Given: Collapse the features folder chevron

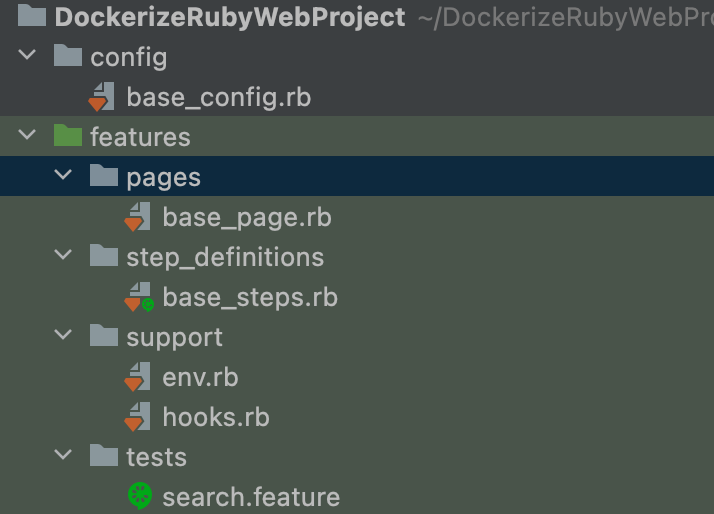Looking at the screenshot, I should click(27, 135).
